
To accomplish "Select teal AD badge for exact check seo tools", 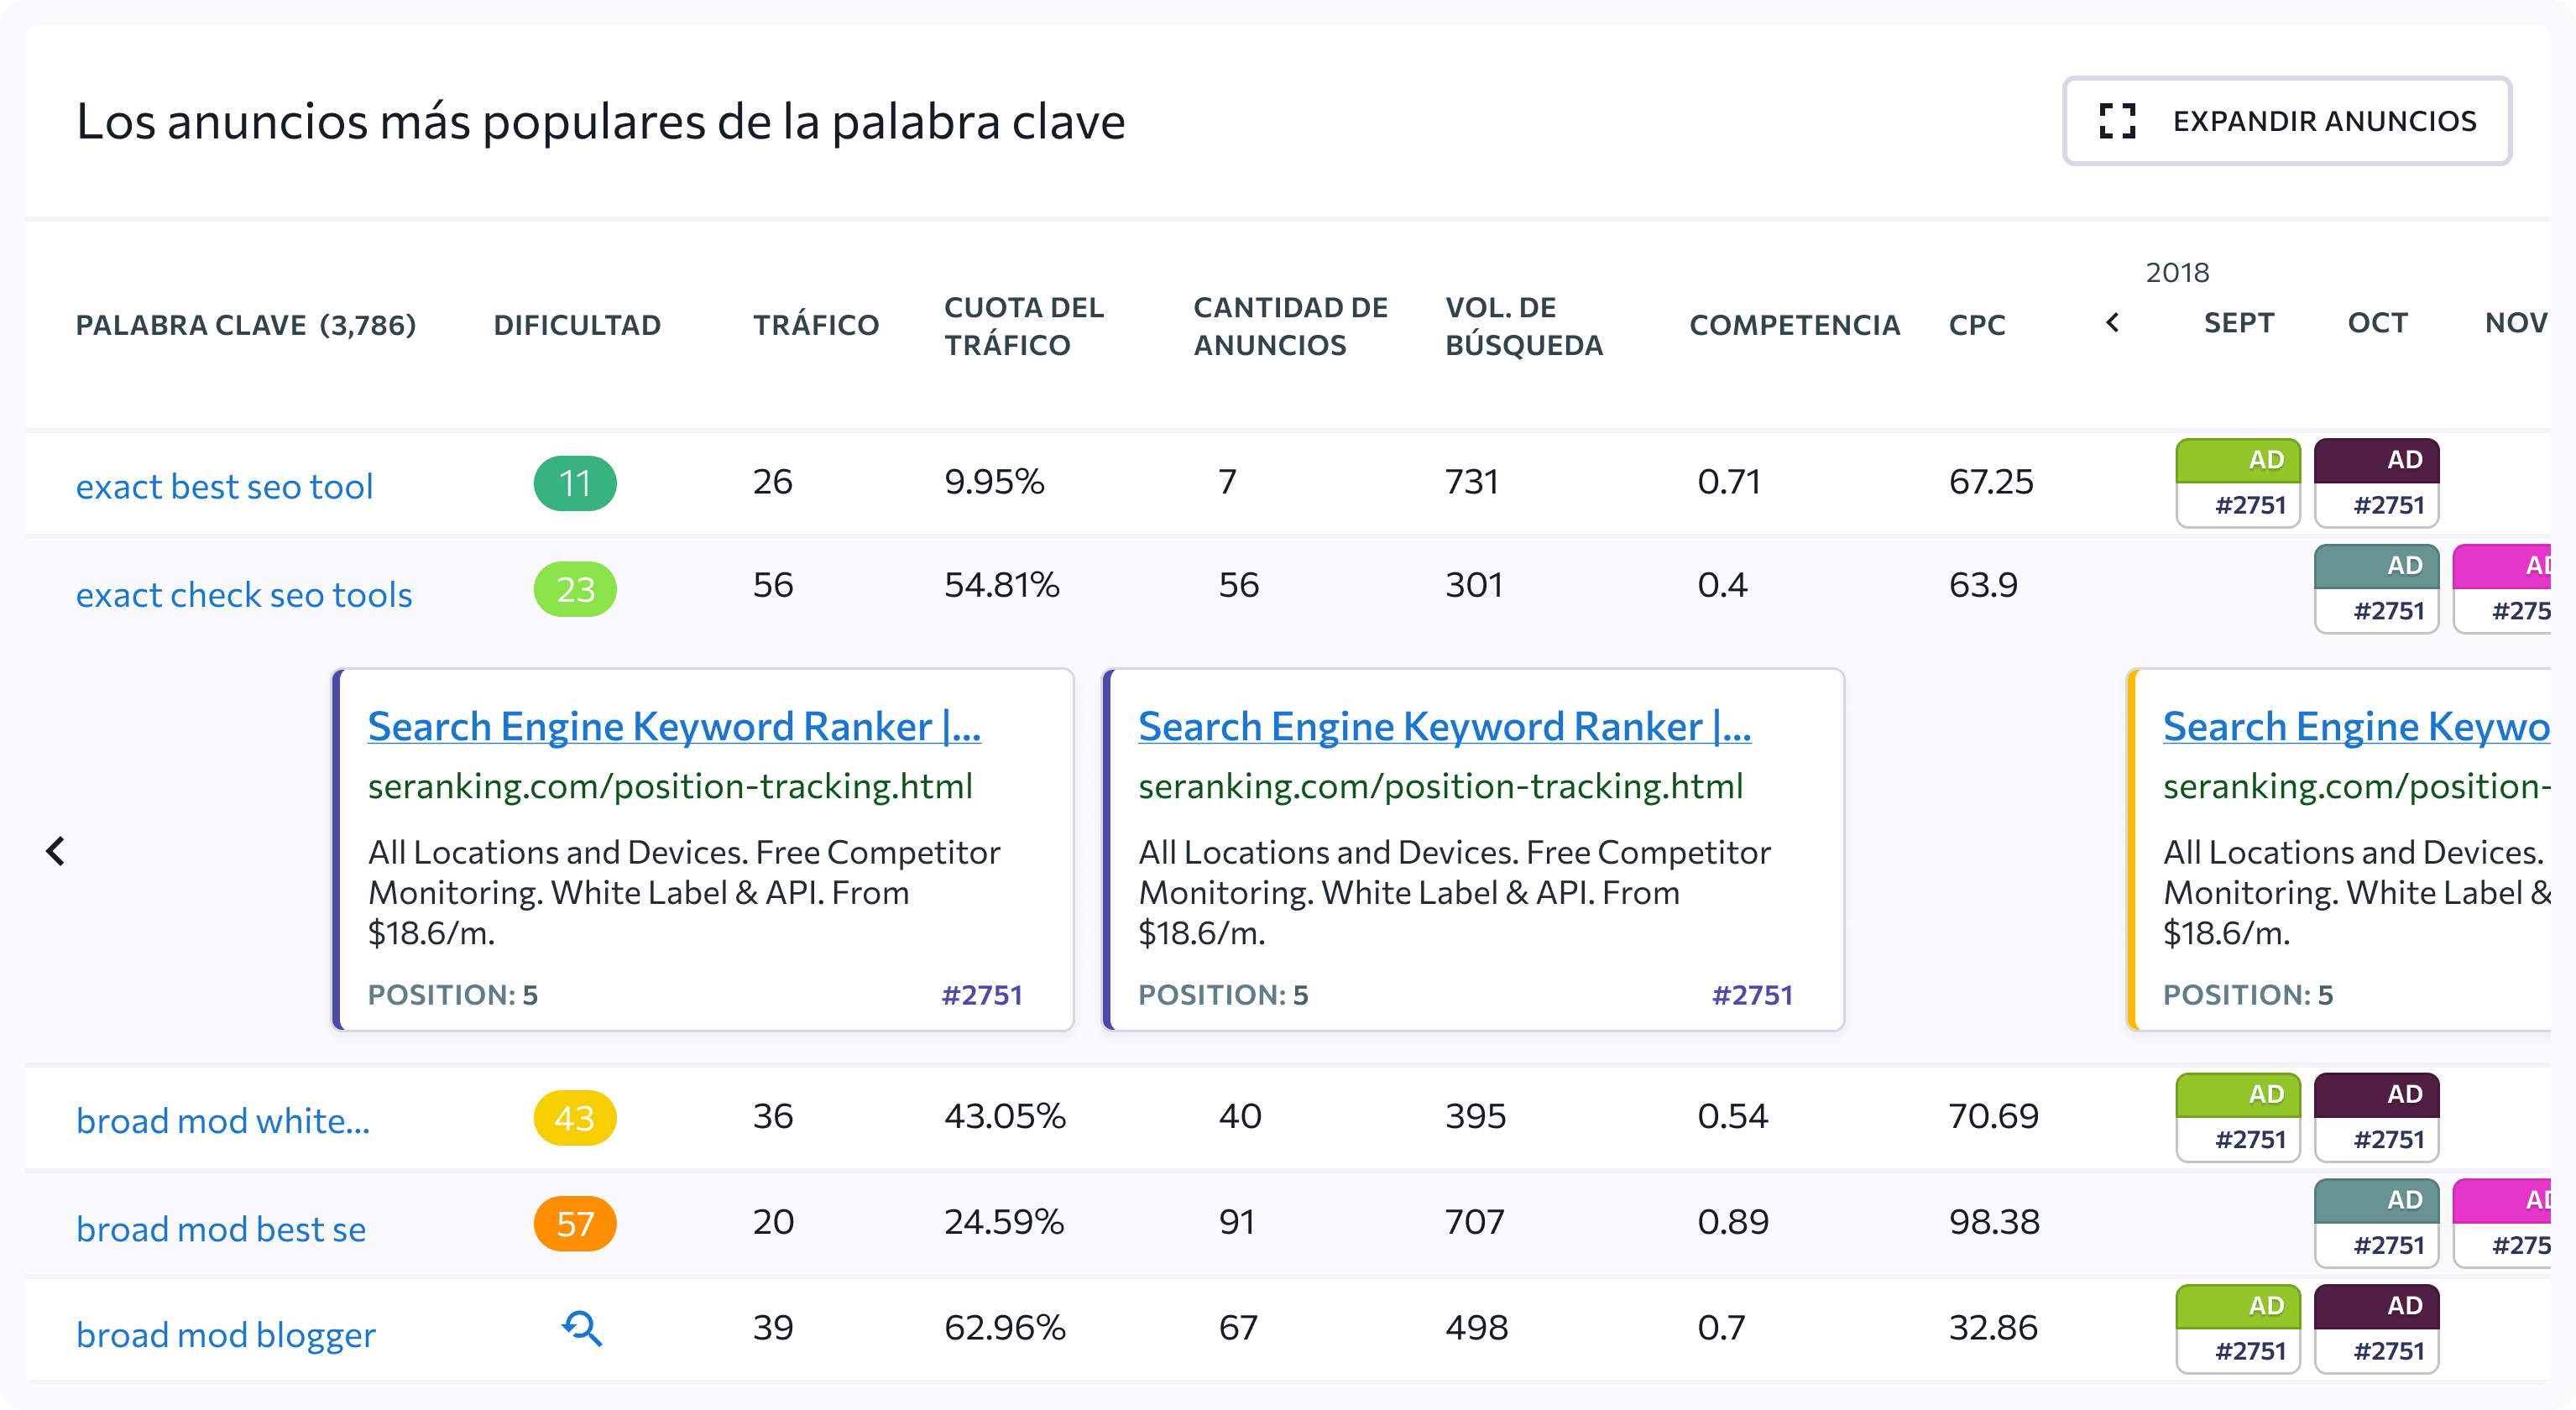I will pos(2377,589).
